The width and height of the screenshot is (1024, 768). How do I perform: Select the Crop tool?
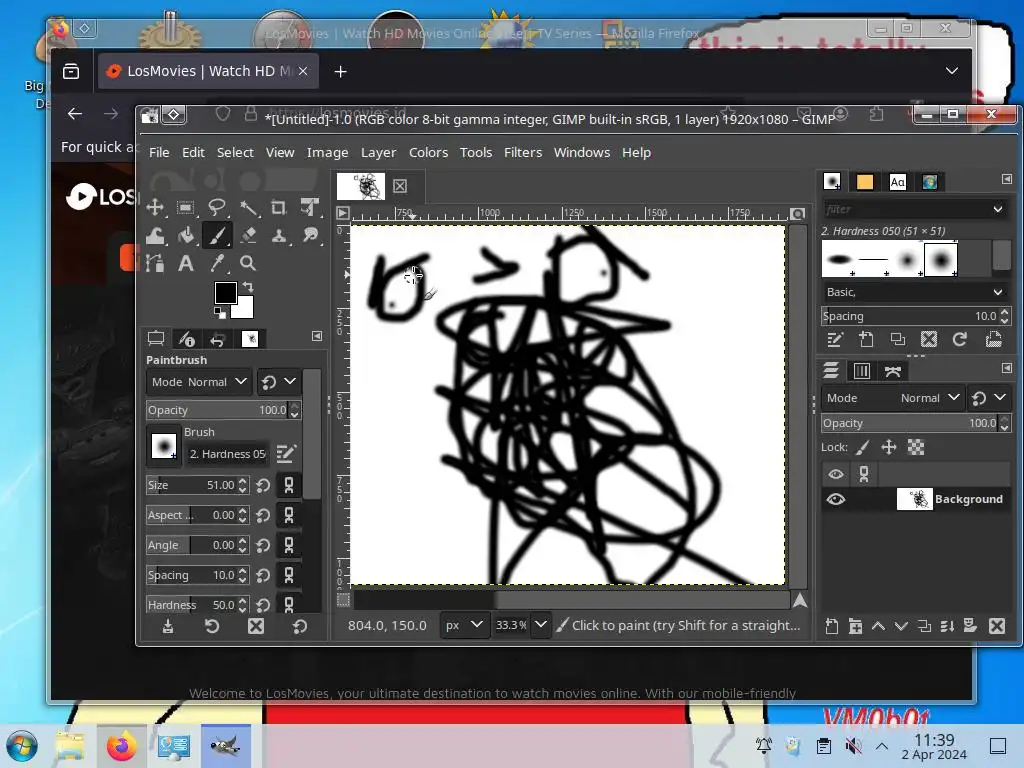click(x=279, y=208)
